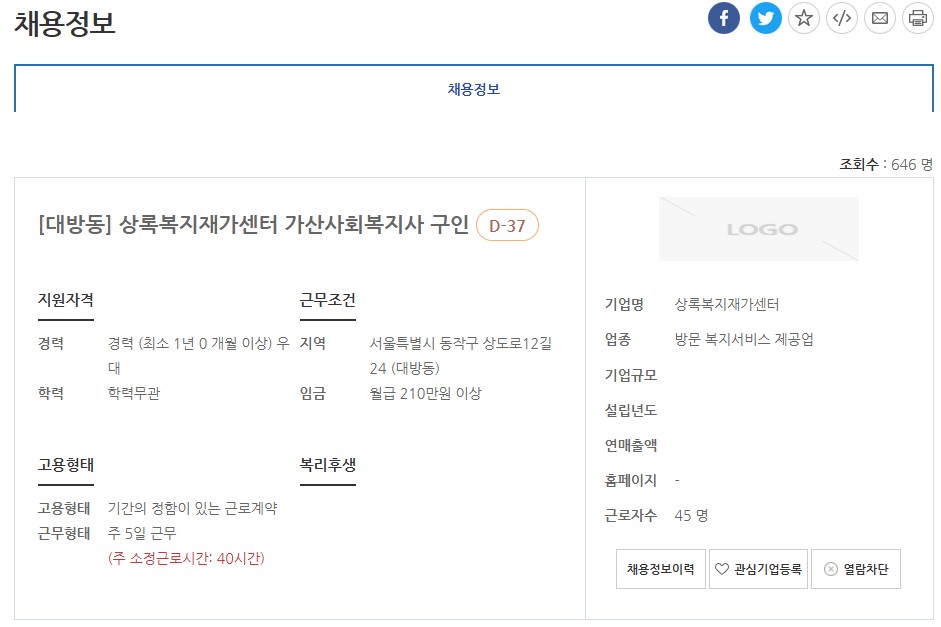Register company via 관심기업등록 button

759,569
